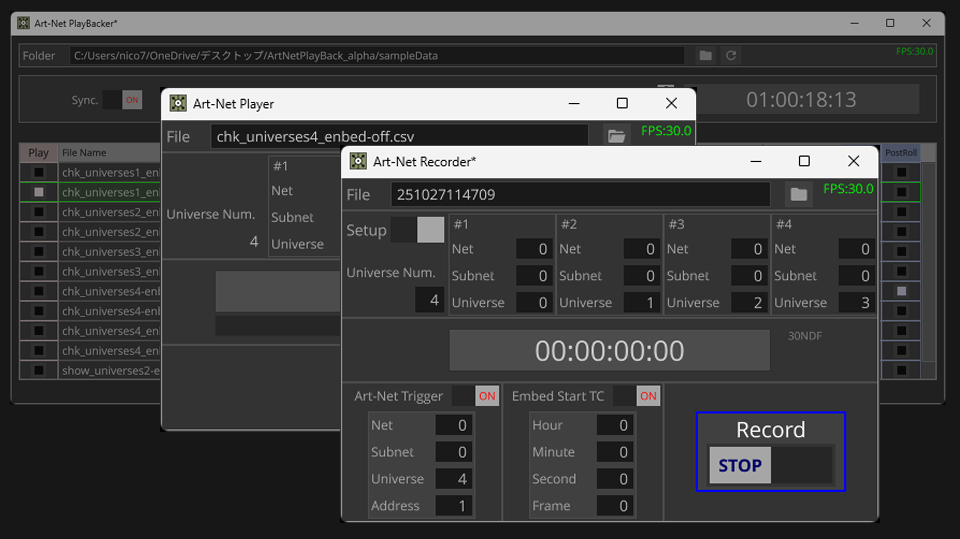The width and height of the screenshot is (960, 539).
Task: Click the Play column header
Action: tap(38, 153)
